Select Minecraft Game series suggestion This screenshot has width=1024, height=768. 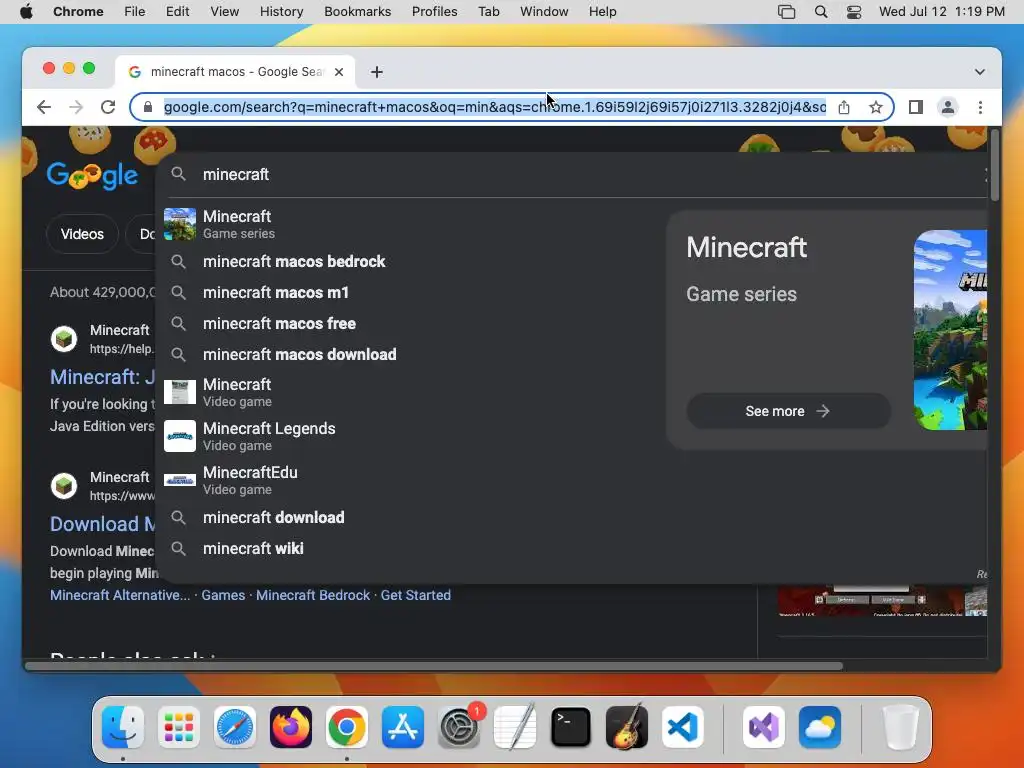(x=411, y=224)
